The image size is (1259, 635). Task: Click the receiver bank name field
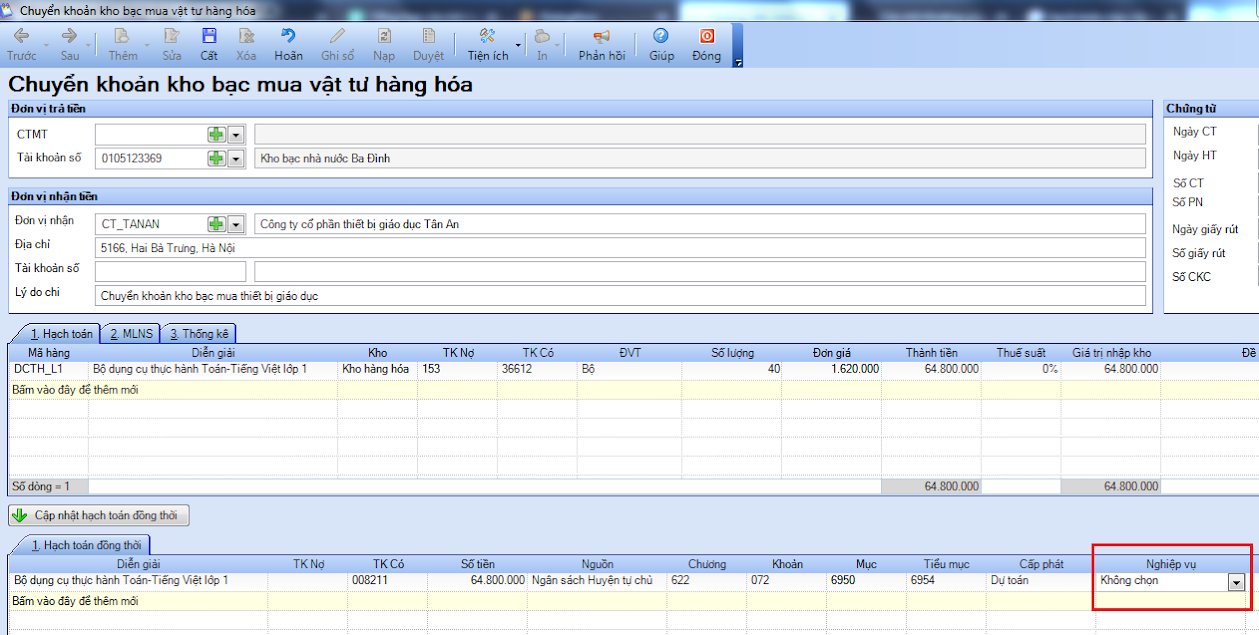pos(700,272)
